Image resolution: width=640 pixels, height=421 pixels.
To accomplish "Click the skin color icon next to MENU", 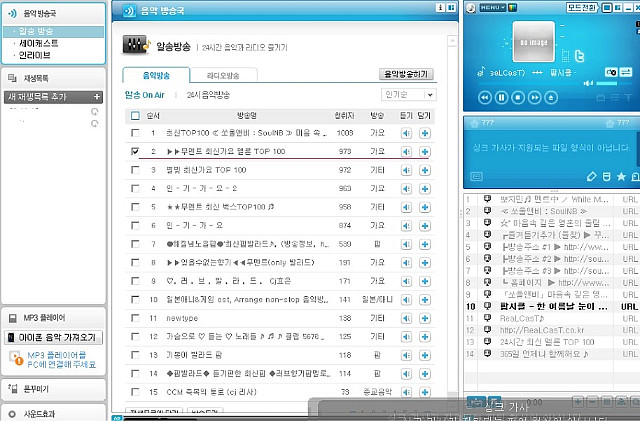I will click(512, 7).
